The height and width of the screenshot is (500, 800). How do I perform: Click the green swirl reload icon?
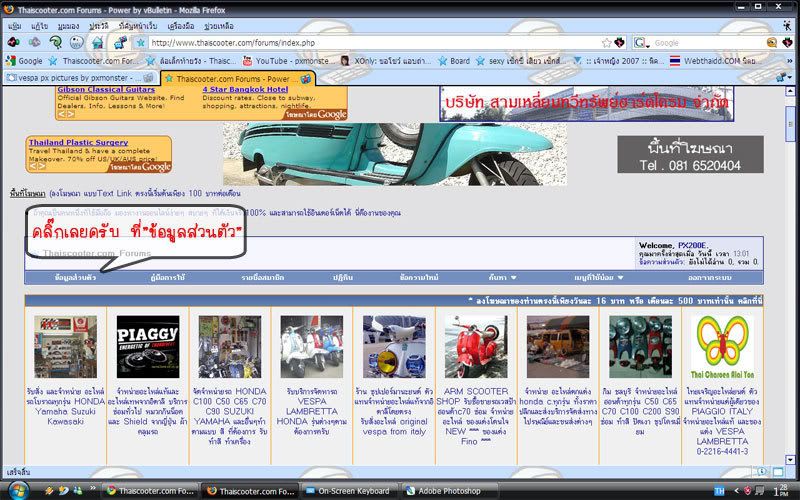(55, 43)
